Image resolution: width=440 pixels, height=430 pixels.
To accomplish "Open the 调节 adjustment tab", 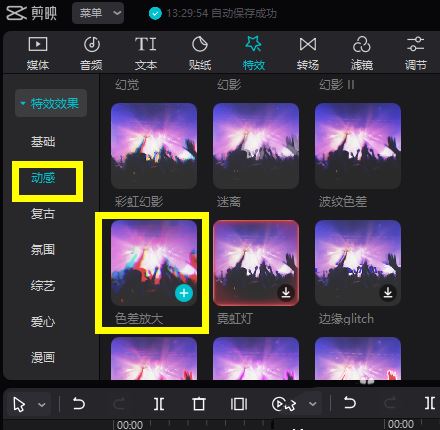I will 416,53.
